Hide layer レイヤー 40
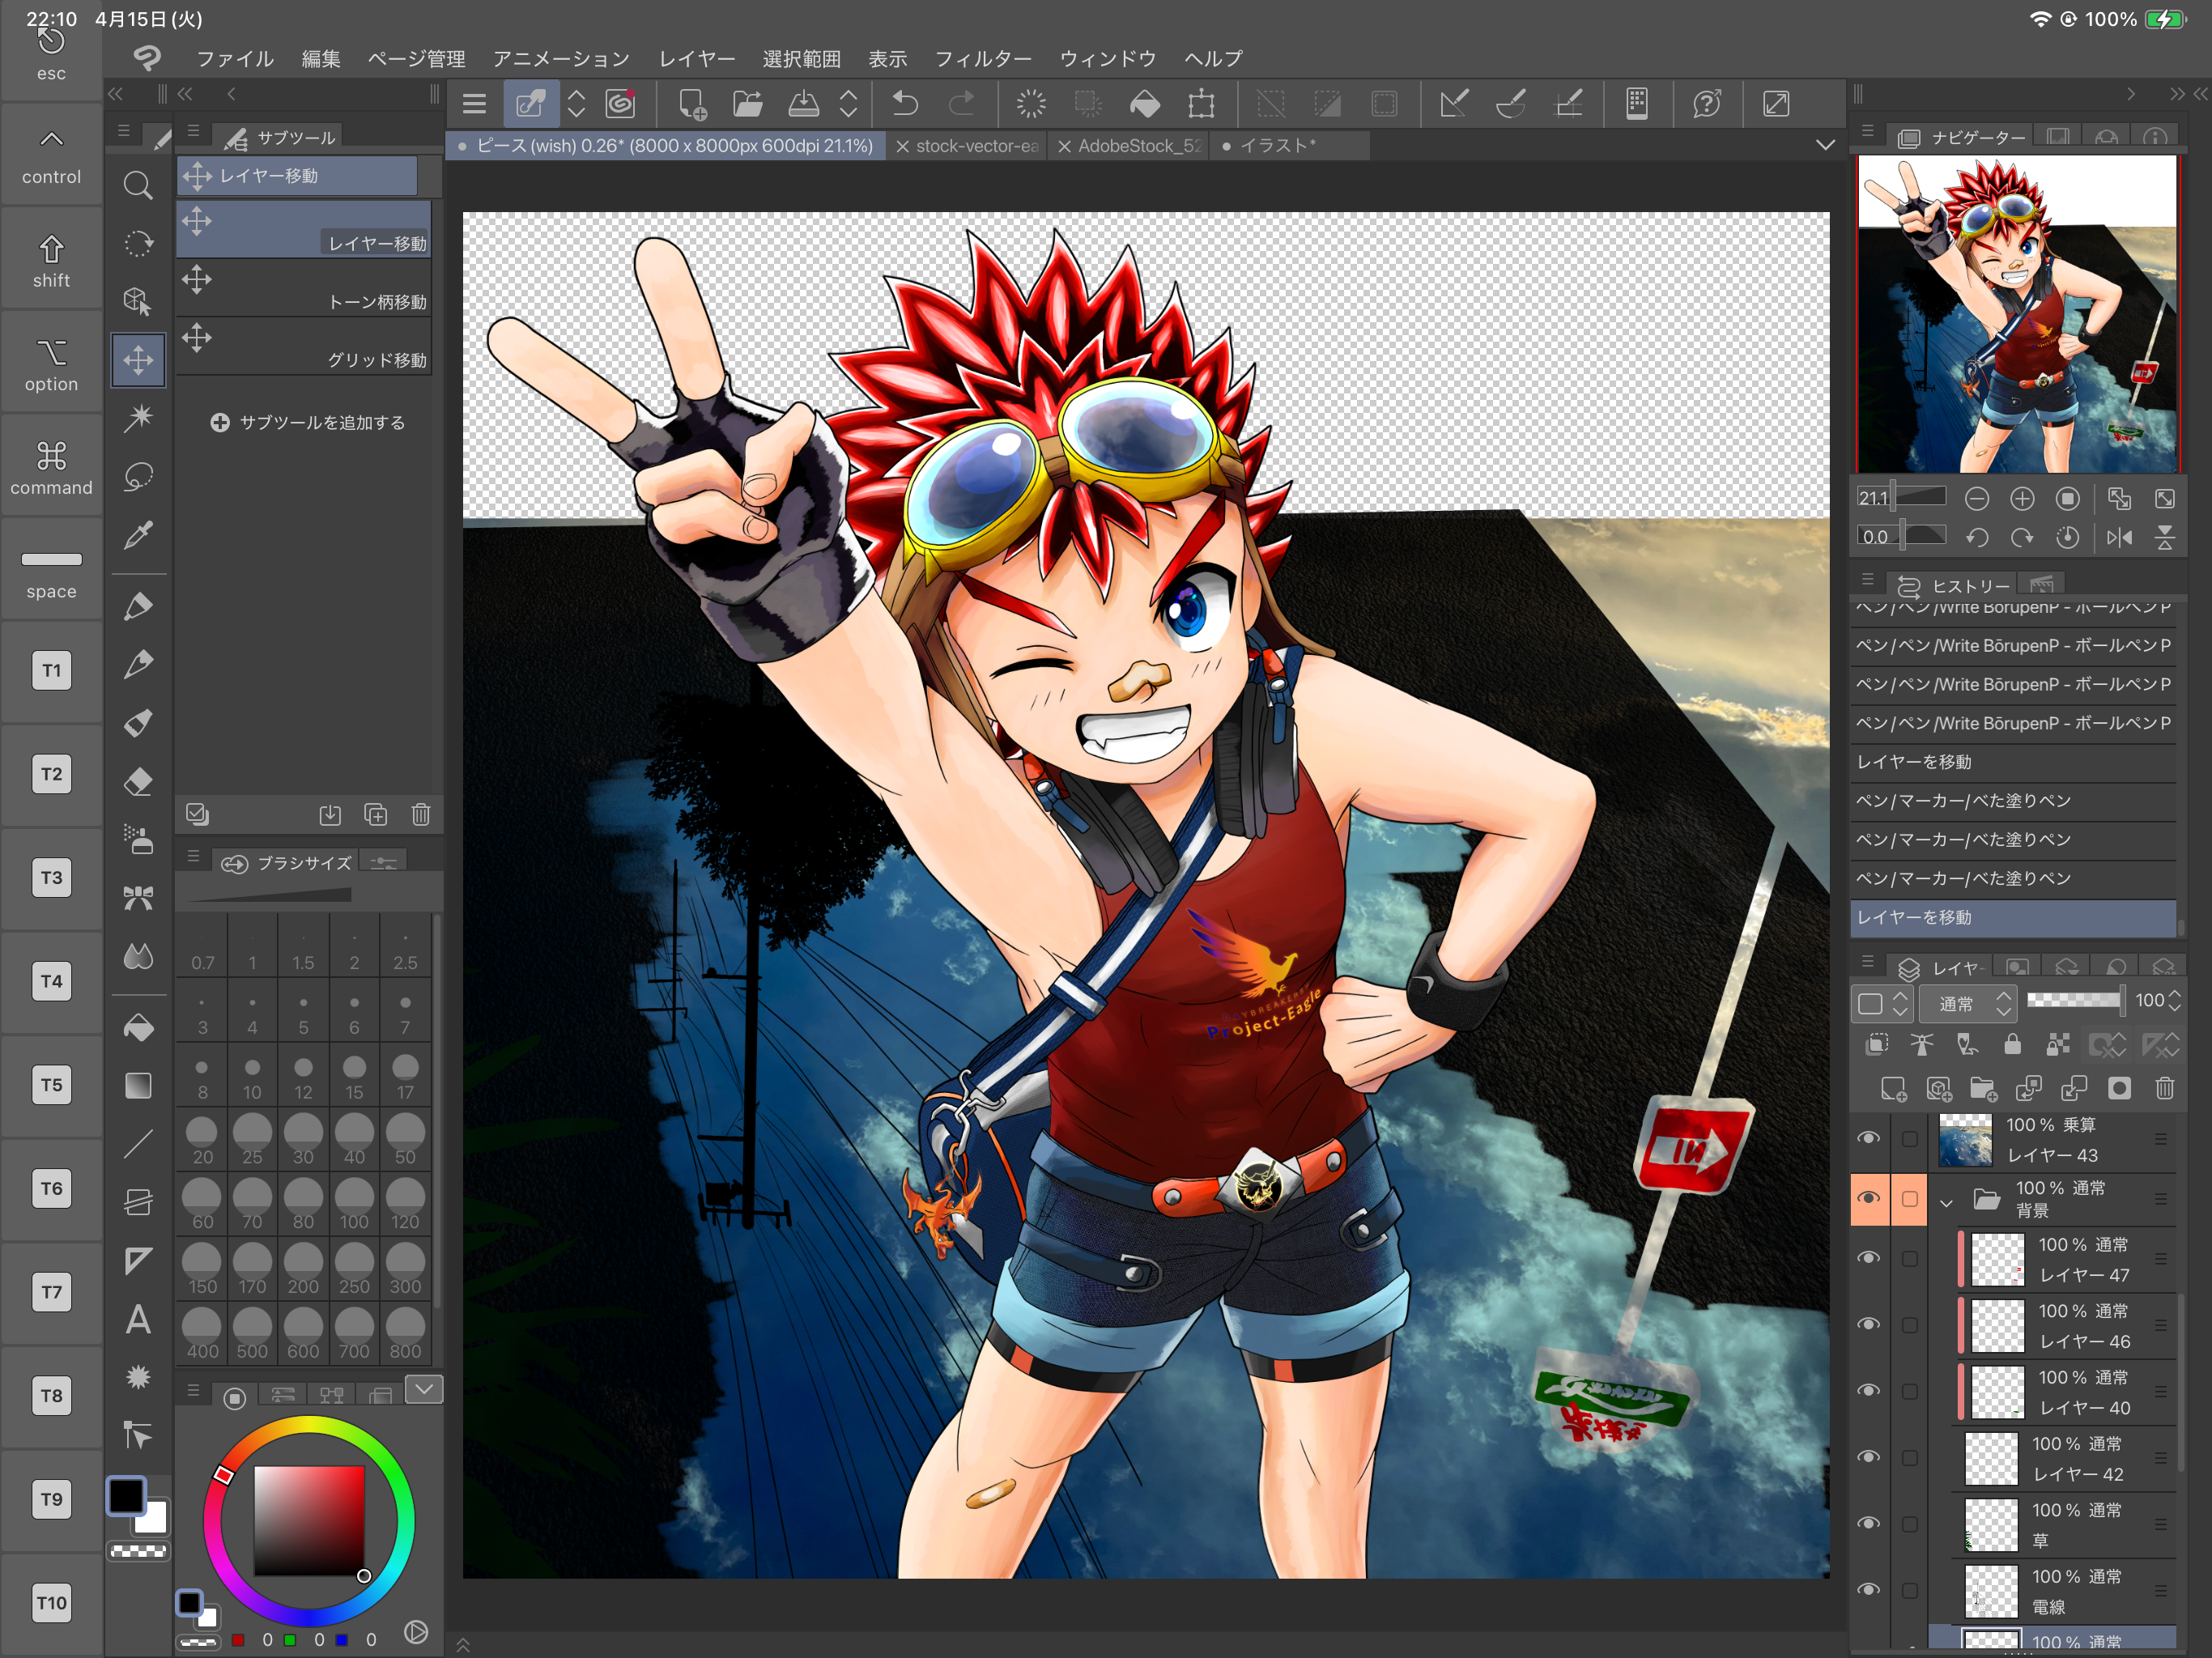 coord(1868,1391)
